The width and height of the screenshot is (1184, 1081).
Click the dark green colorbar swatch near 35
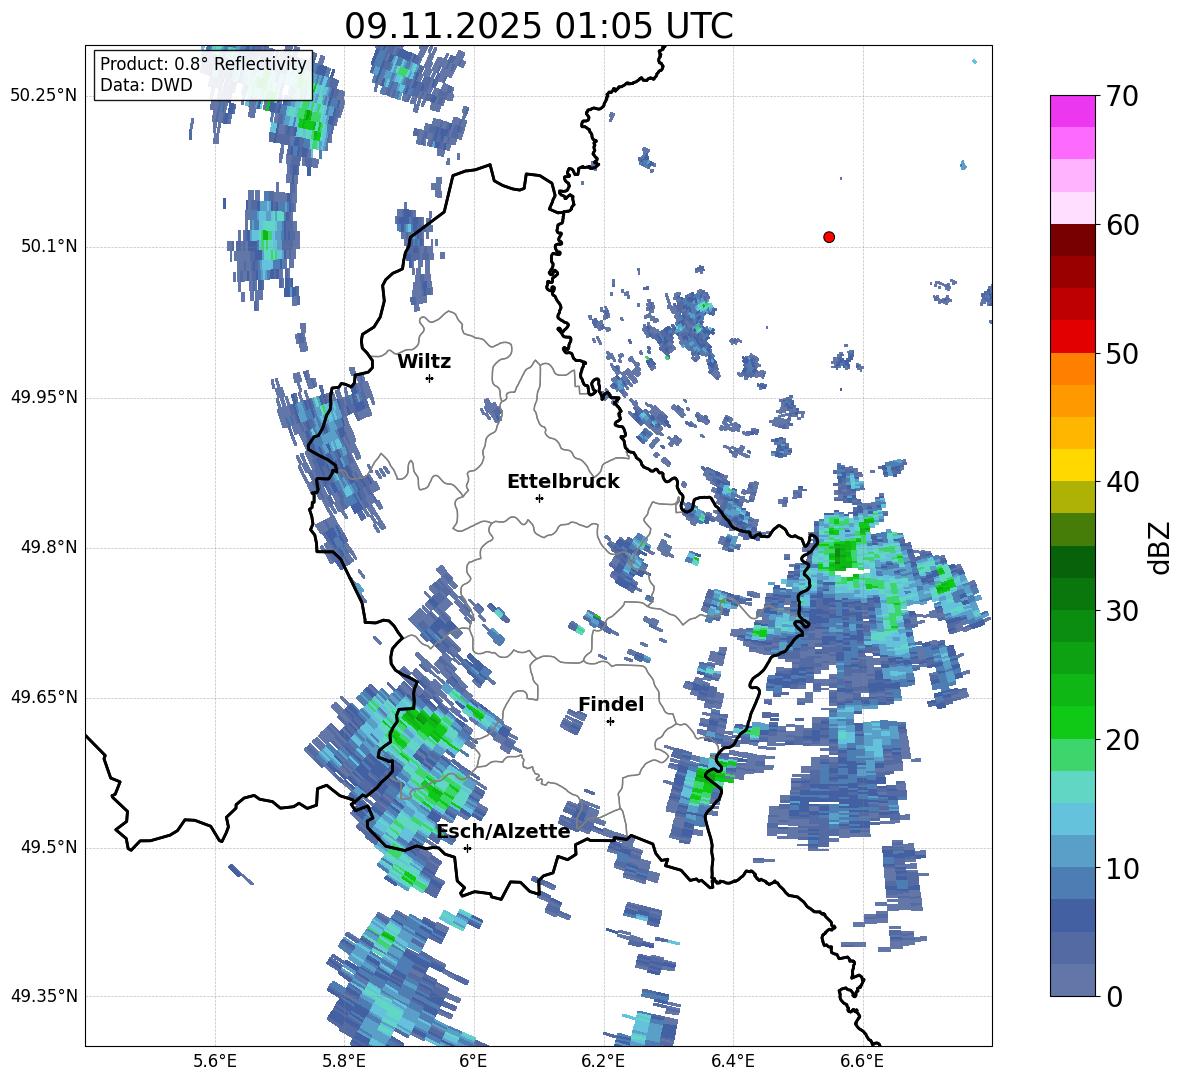[x=1072, y=562]
